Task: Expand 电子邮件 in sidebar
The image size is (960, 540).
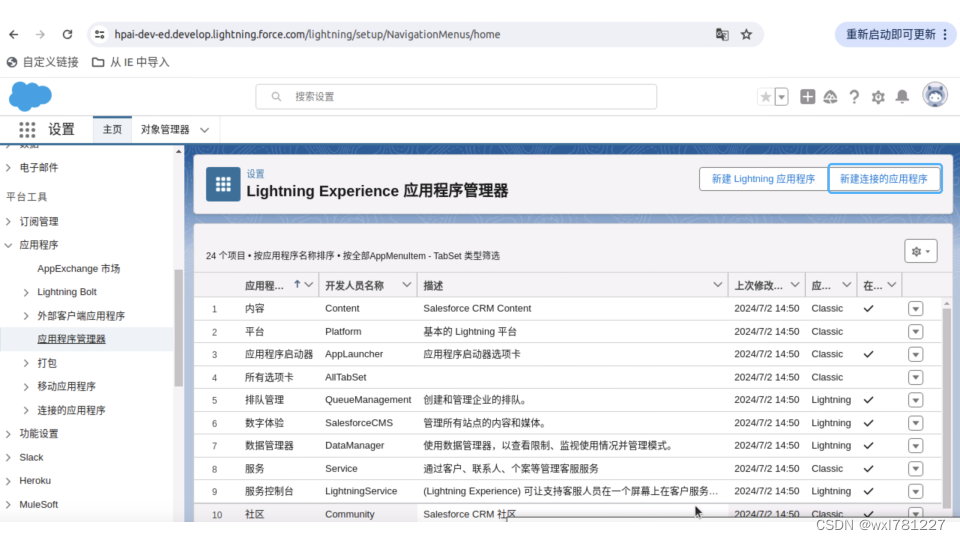Action: click(9, 168)
